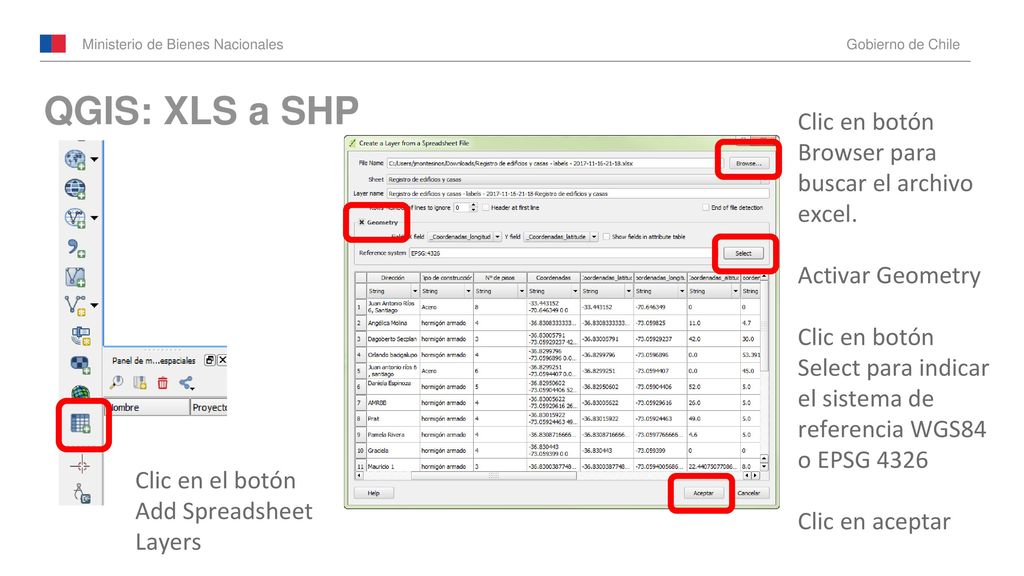This screenshot has height=576, width=1024.
Task: Click the first globe add-layer icon in the toolbar
Action: coord(76,159)
